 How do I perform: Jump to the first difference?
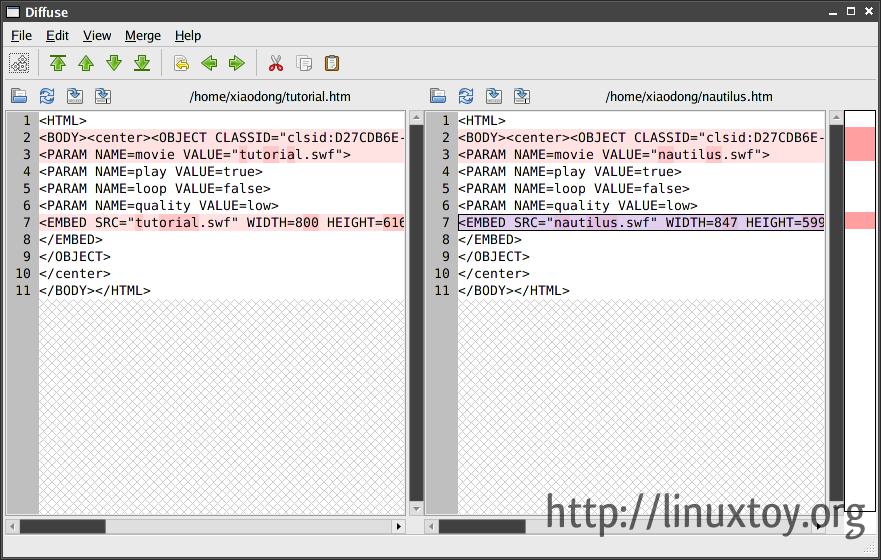pyautogui.click(x=58, y=63)
